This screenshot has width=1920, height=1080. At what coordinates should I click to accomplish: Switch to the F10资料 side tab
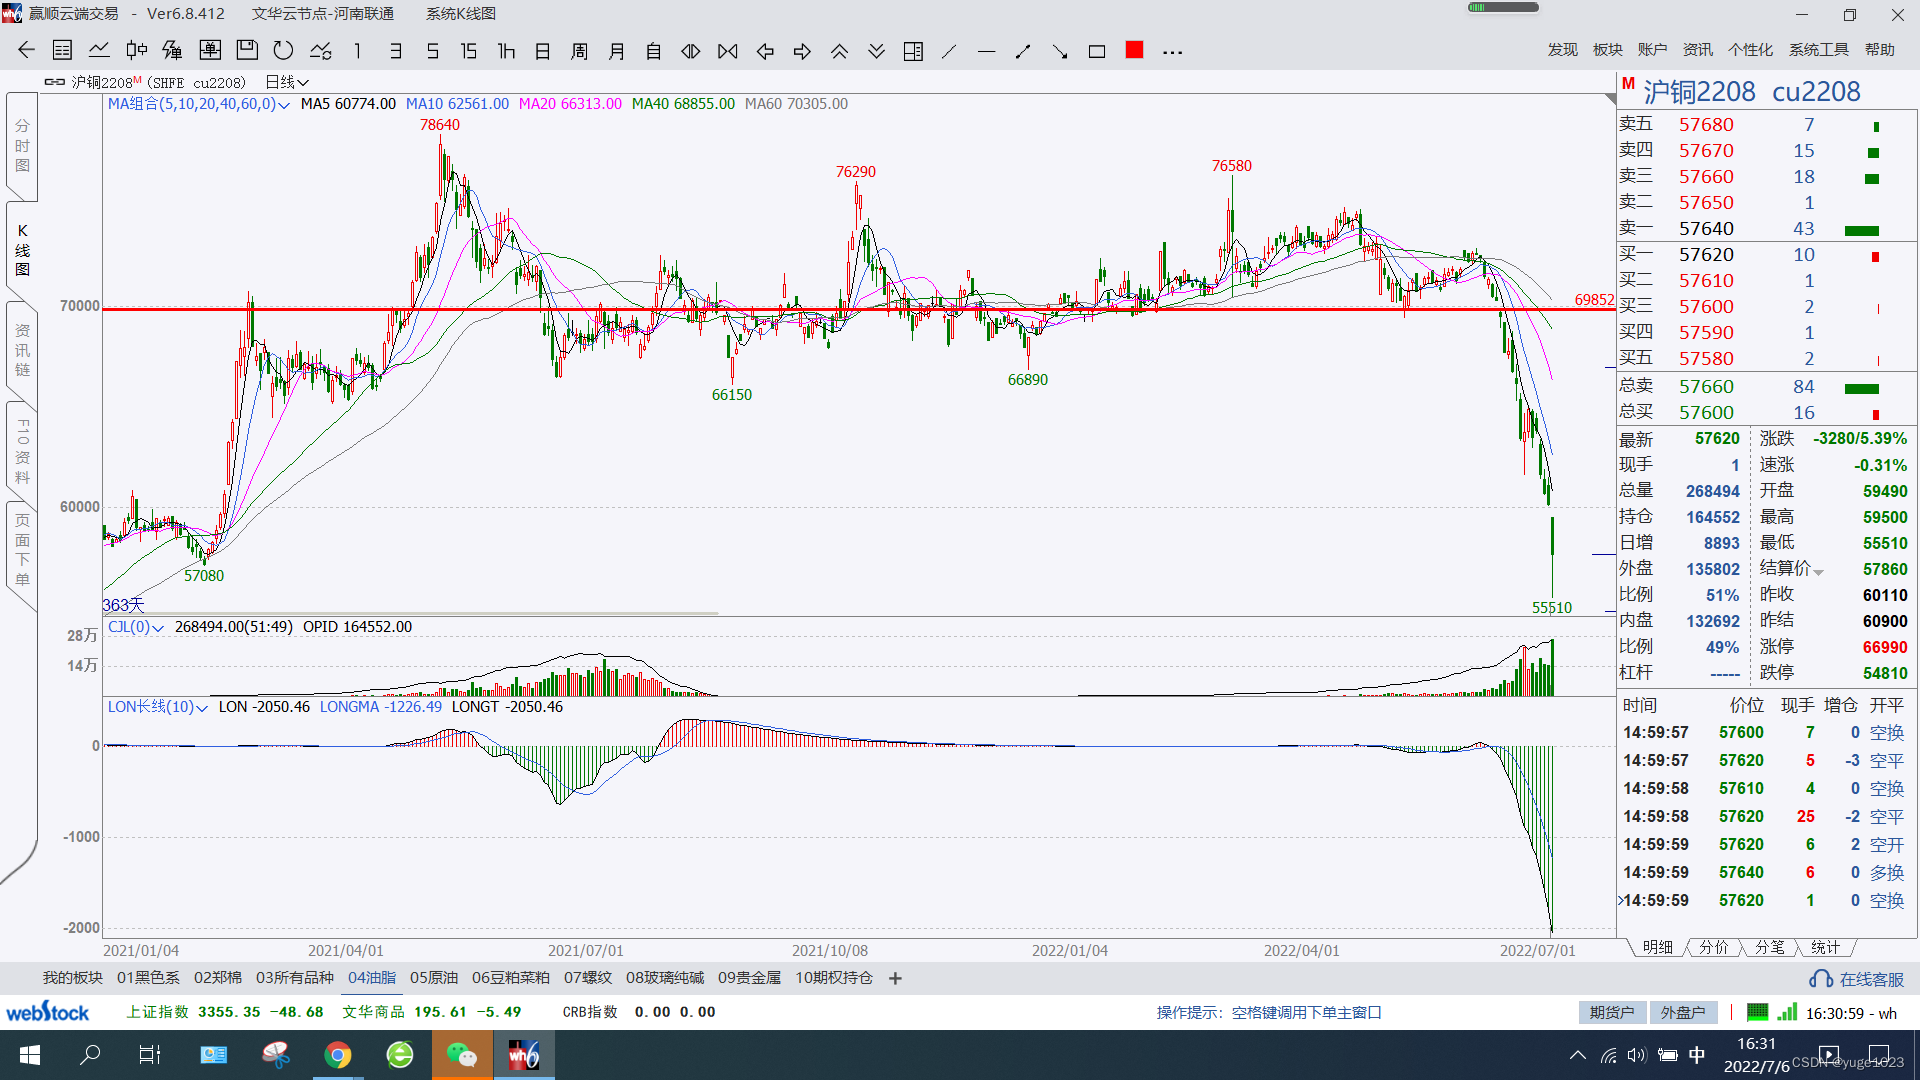[x=22, y=451]
